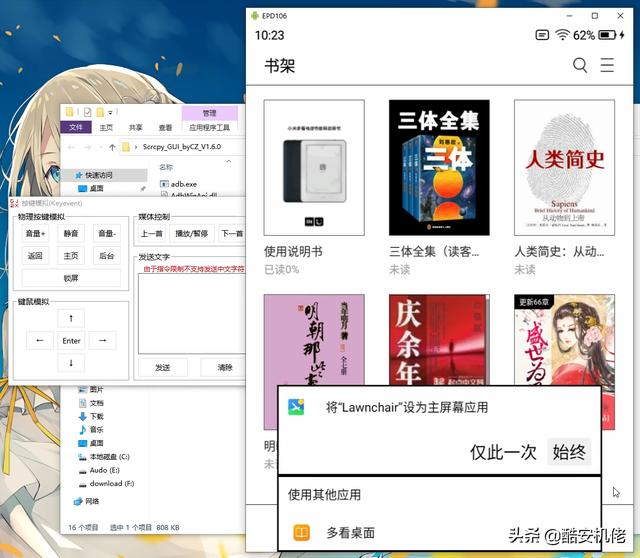
Task: Click the 清除 clear text button
Action: click(223, 367)
